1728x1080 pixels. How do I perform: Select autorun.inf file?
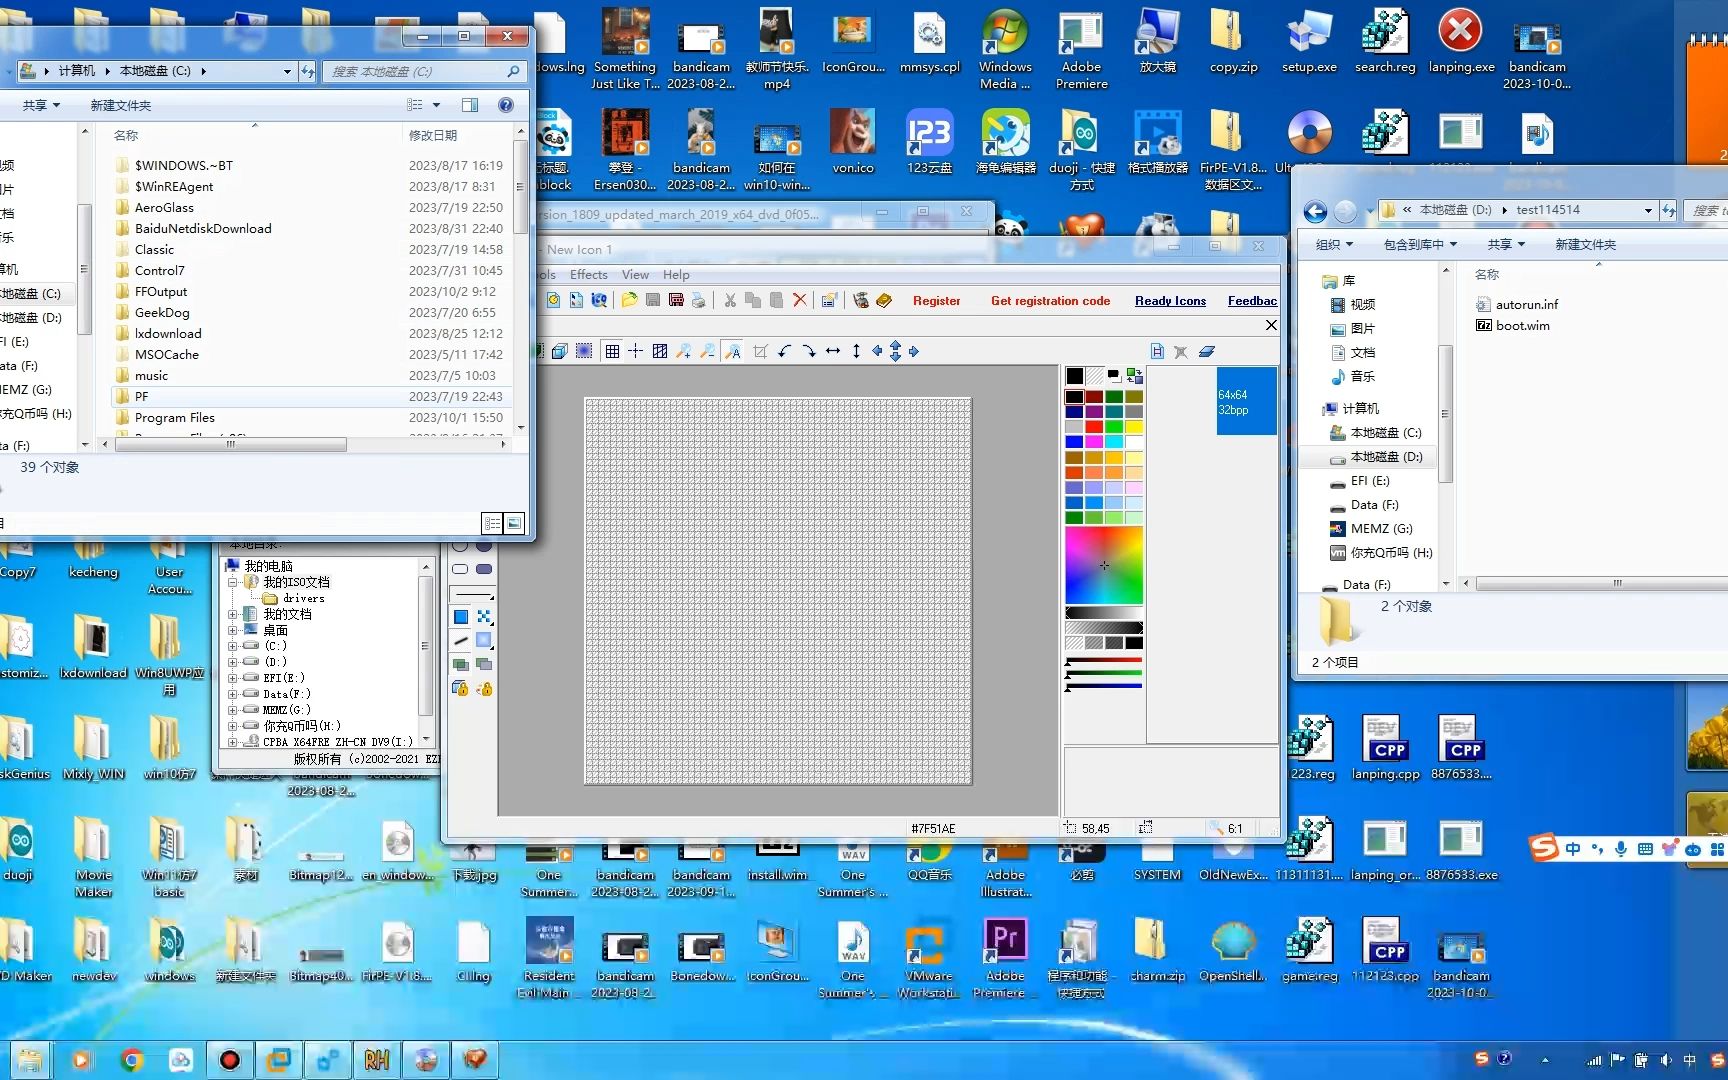(x=1517, y=304)
